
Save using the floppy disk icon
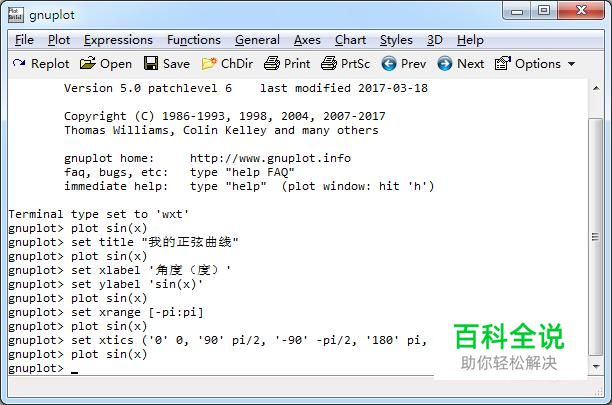click(x=151, y=63)
